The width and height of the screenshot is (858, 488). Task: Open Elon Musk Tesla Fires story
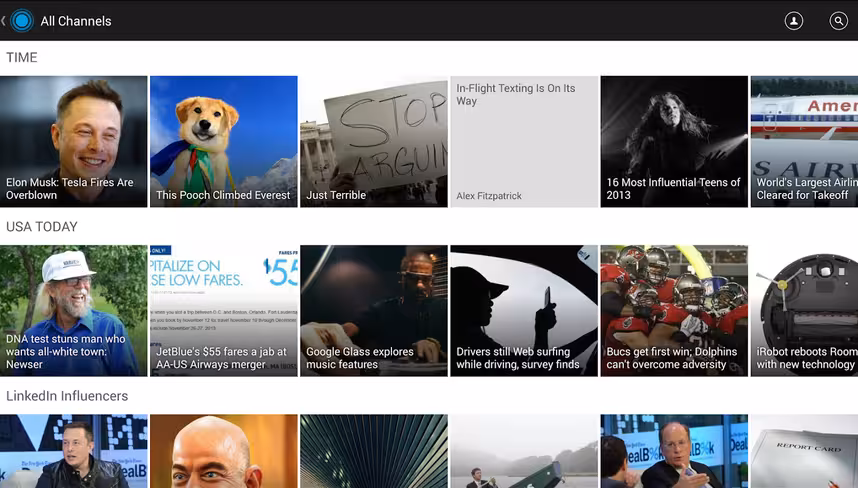pyautogui.click(x=73, y=141)
